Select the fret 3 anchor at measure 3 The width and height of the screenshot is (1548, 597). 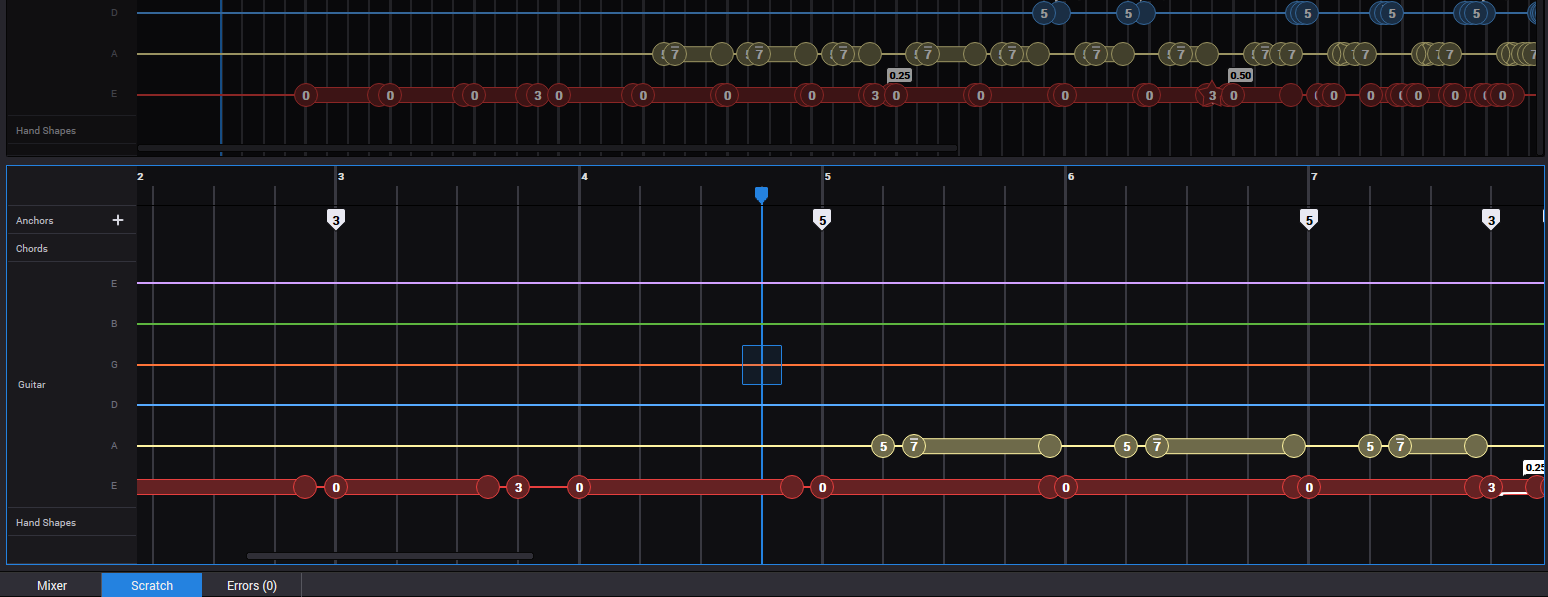[336, 219]
